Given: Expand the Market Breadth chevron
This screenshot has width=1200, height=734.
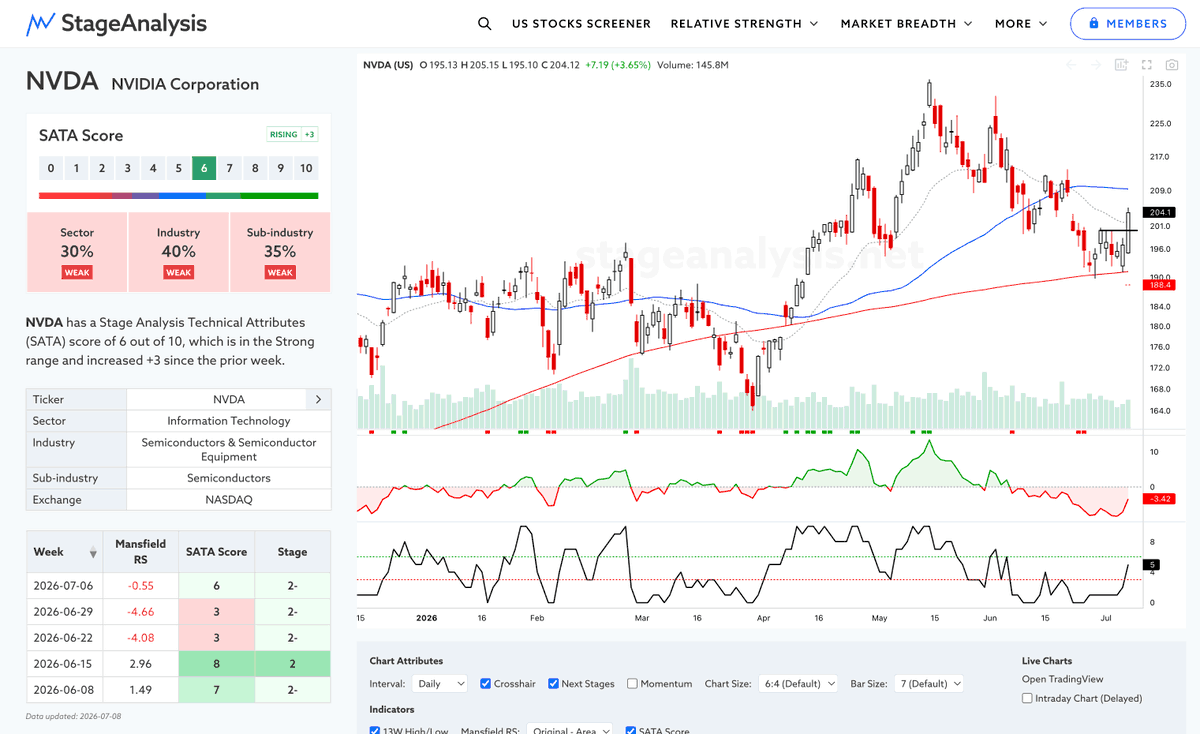Looking at the screenshot, I should pyautogui.click(x=968, y=23).
